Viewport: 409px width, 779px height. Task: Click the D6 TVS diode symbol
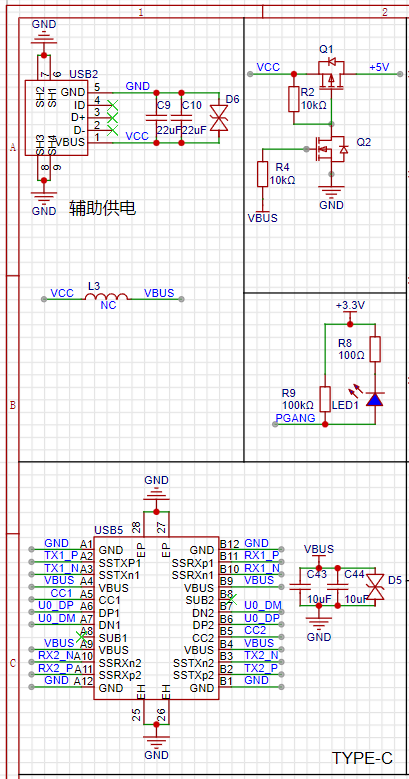pos(219,118)
